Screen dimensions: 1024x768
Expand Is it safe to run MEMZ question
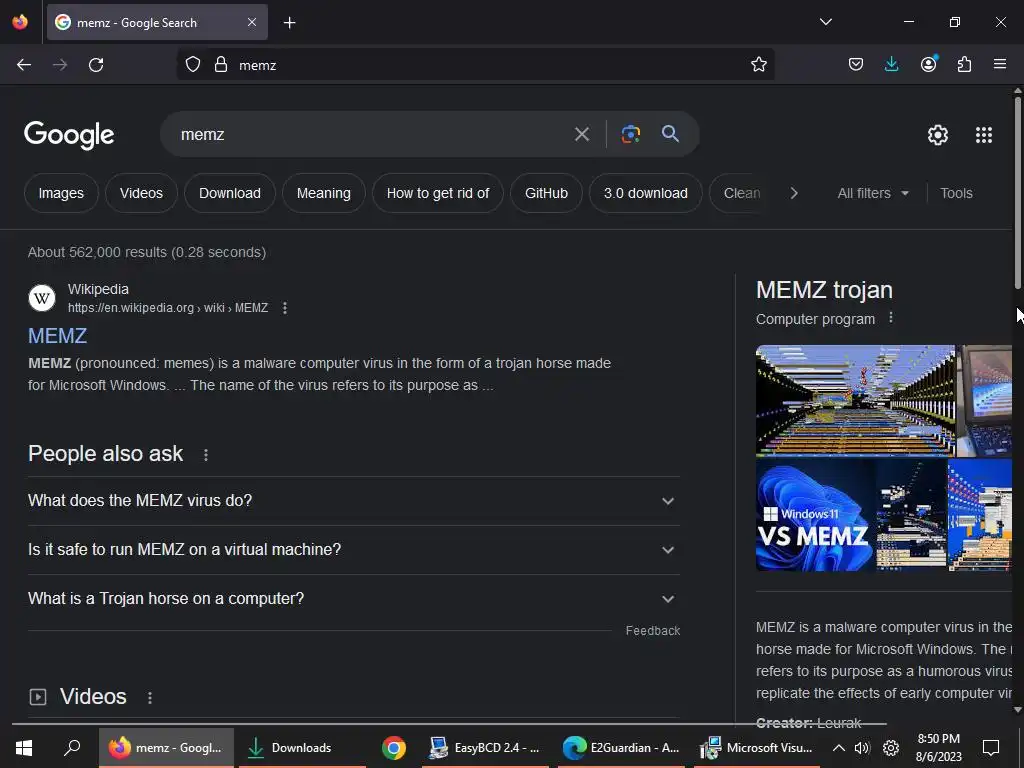coord(353,550)
